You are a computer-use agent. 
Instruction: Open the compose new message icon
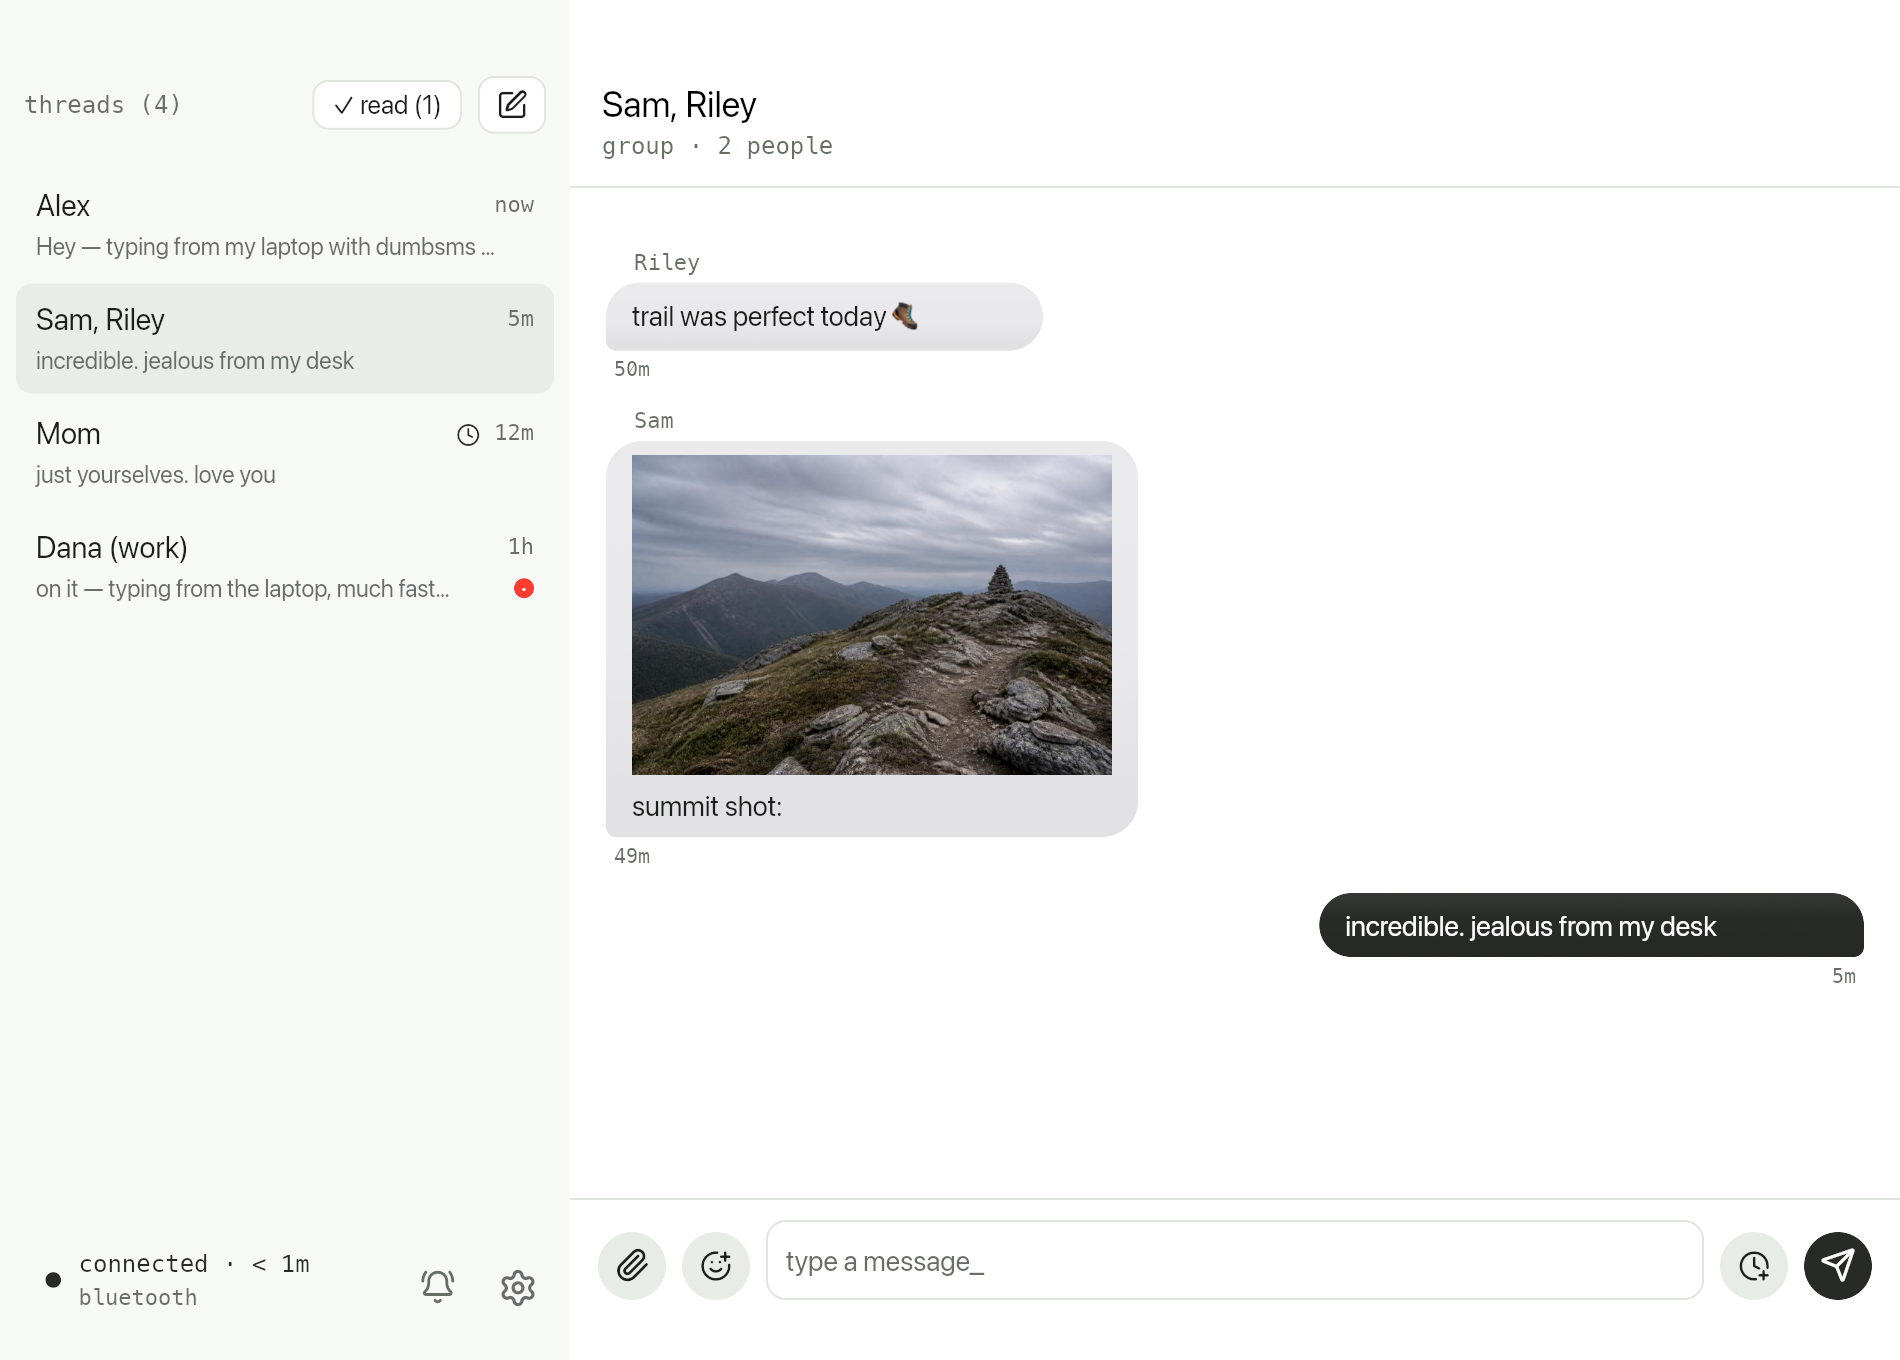(512, 105)
